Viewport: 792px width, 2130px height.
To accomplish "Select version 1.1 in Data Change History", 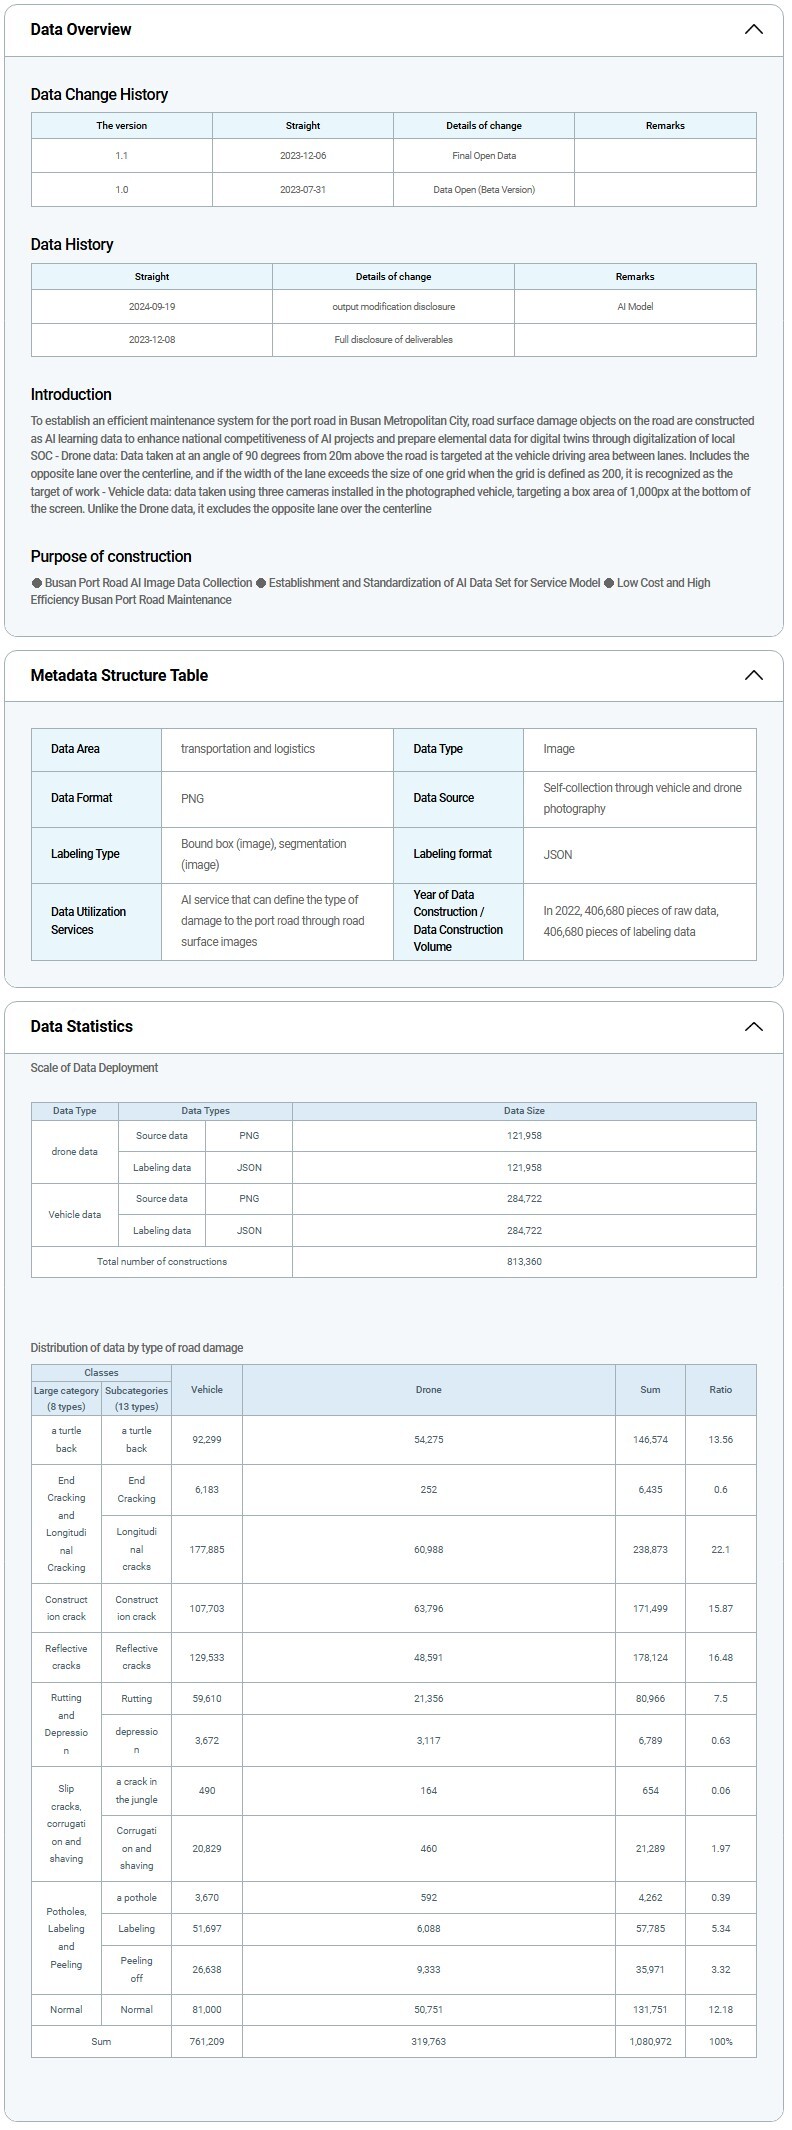I will coord(121,156).
